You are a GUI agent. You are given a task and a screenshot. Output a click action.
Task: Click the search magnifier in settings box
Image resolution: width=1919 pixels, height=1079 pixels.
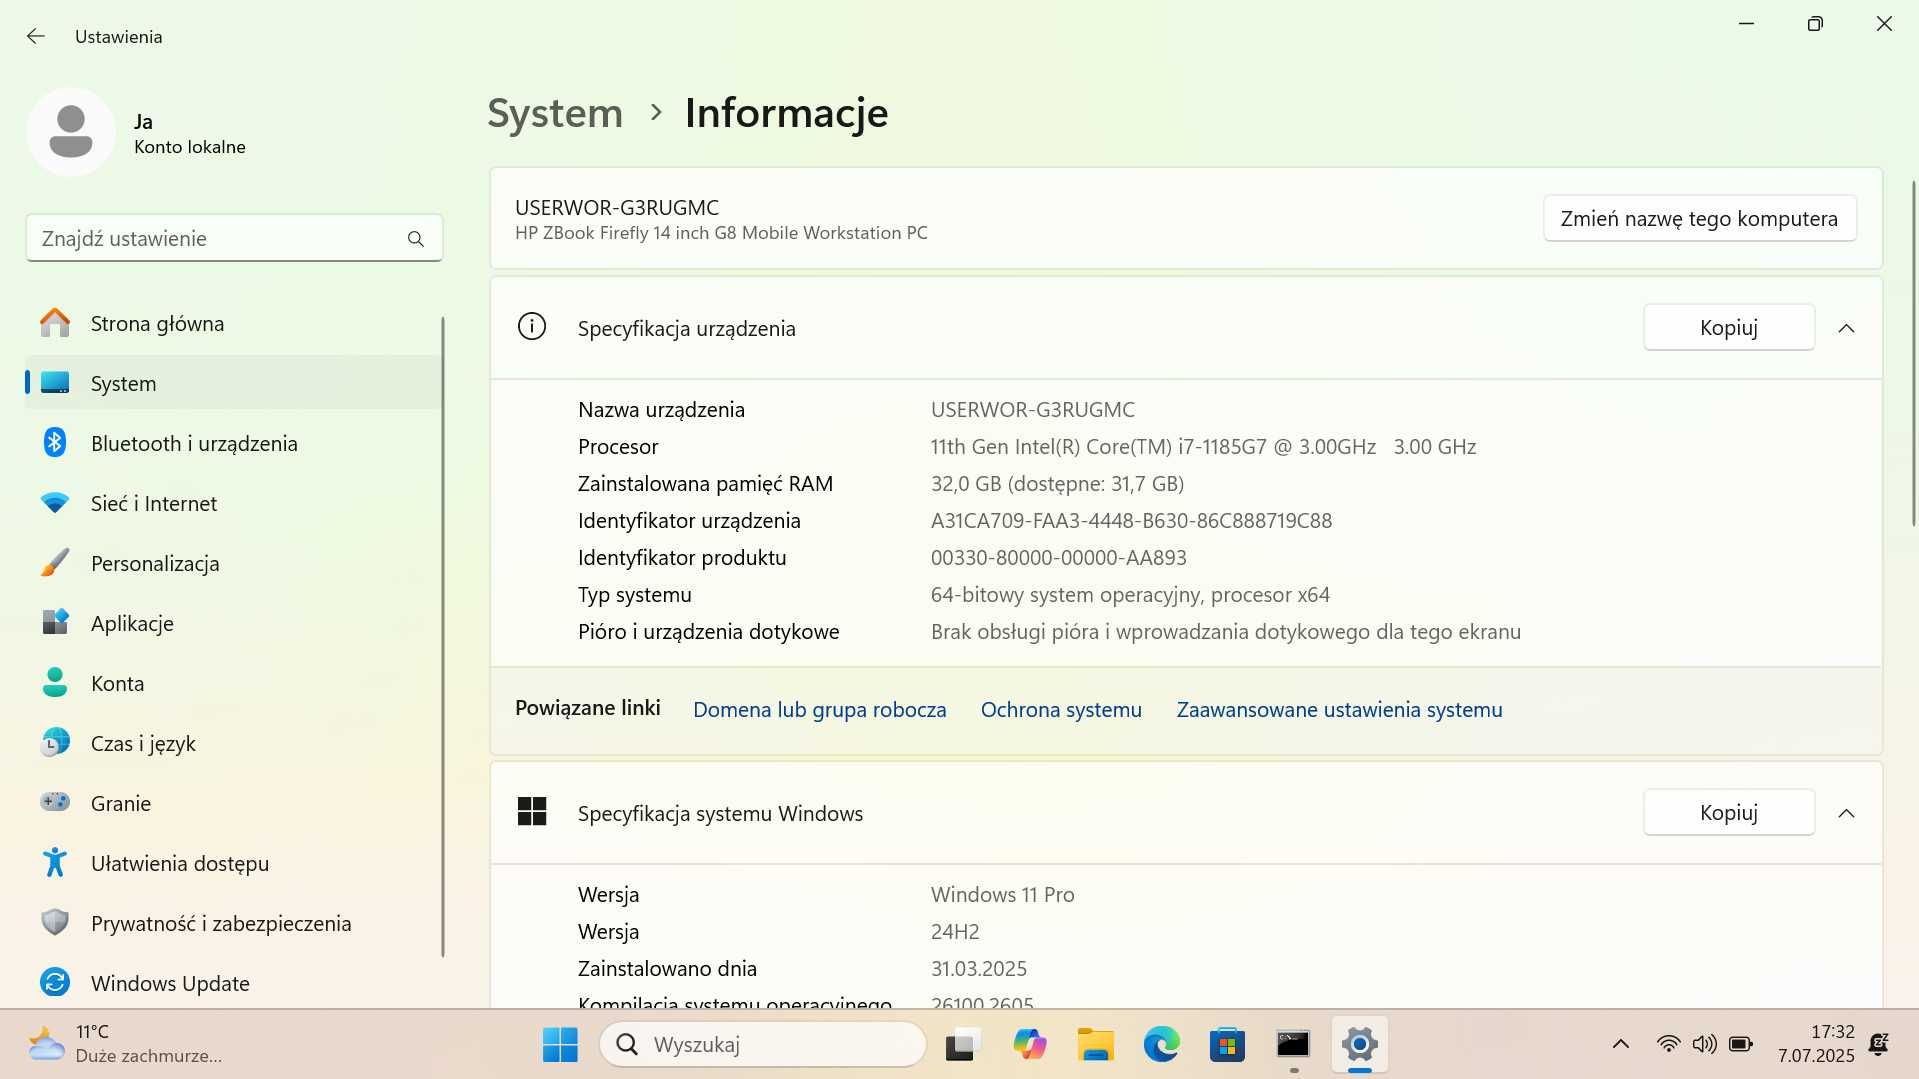click(416, 239)
